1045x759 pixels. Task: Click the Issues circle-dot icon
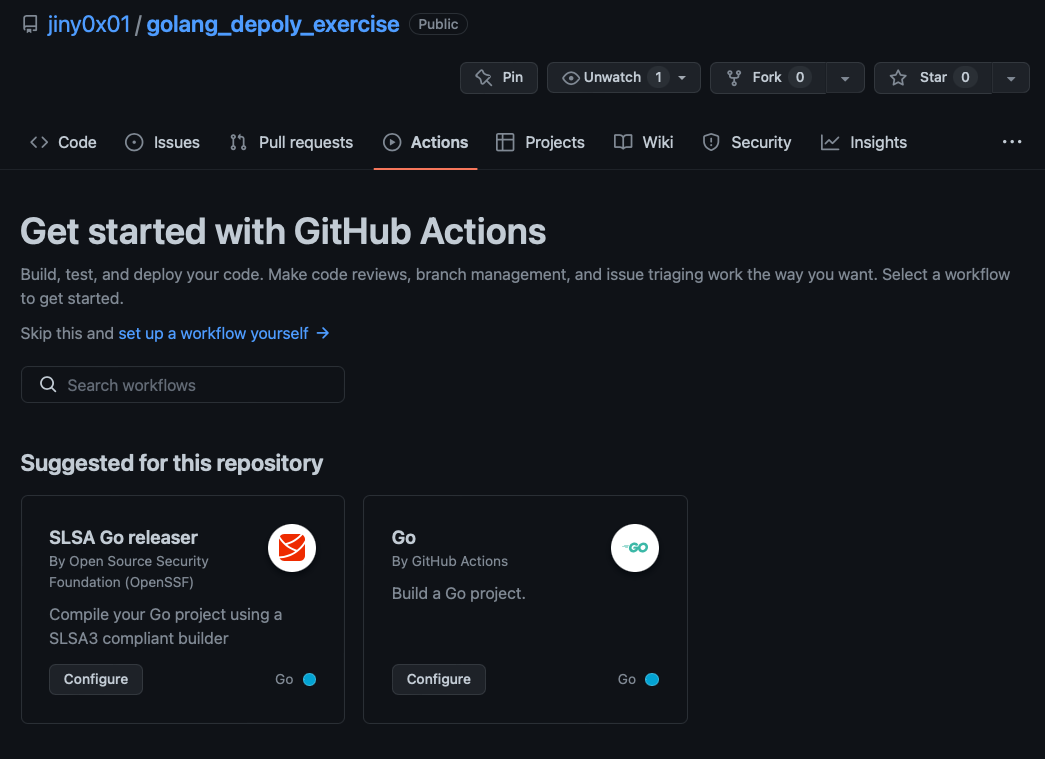[x=134, y=142]
